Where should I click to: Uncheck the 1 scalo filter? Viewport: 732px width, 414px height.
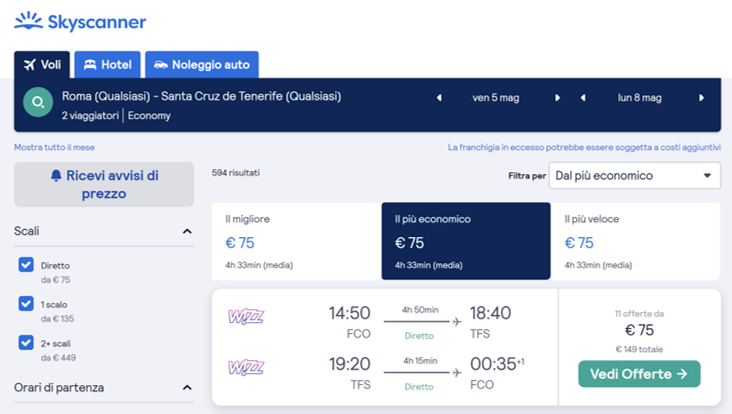[x=27, y=303]
